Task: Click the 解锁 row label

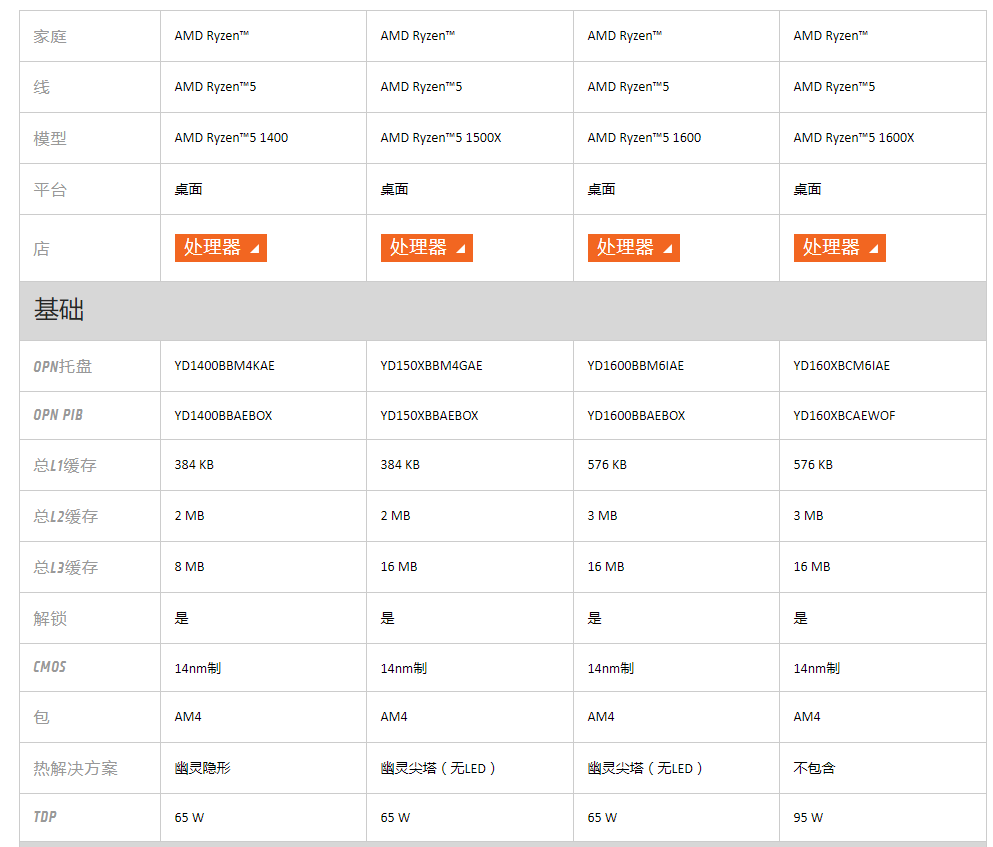Action: coord(50,618)
